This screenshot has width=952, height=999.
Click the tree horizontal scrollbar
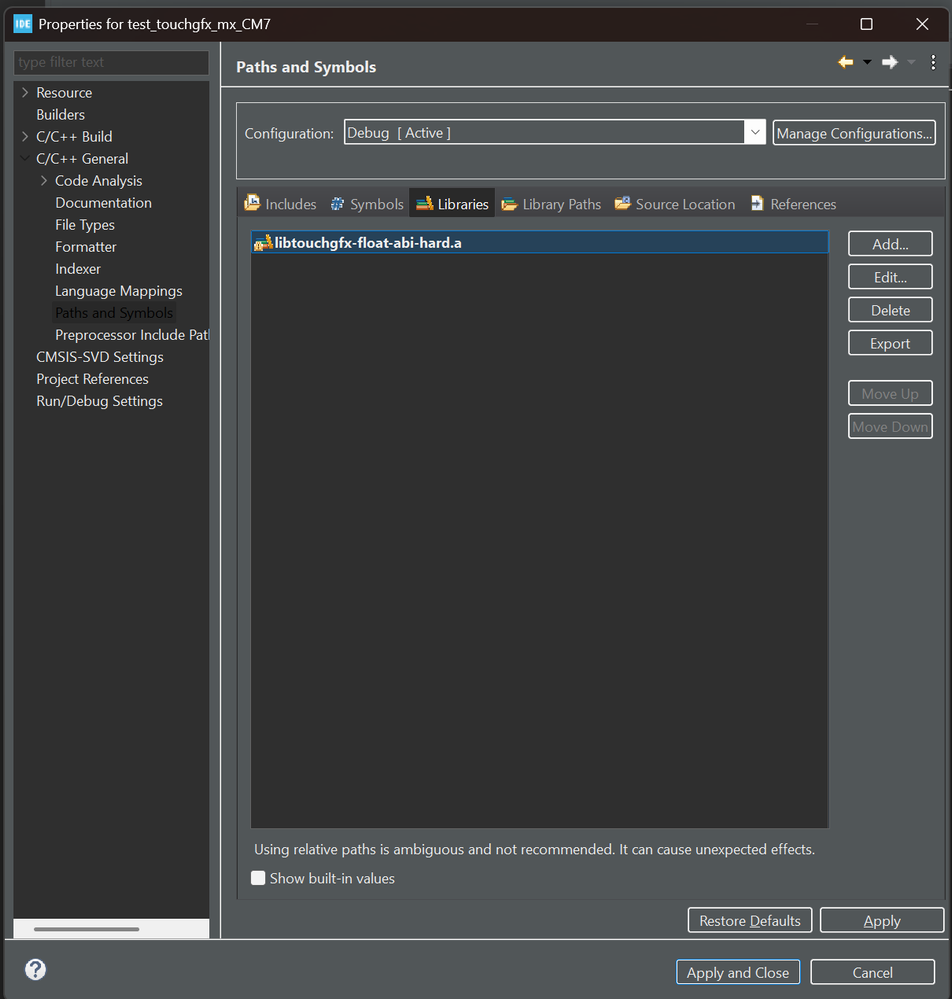[87, 929]
